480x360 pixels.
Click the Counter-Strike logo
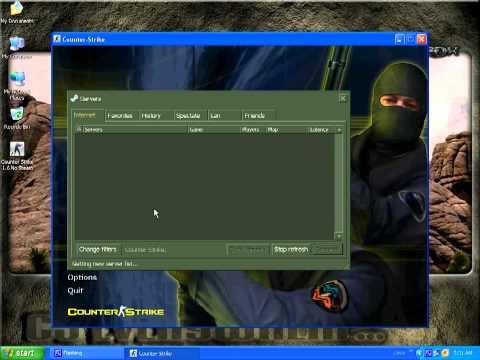pos(116,312)
